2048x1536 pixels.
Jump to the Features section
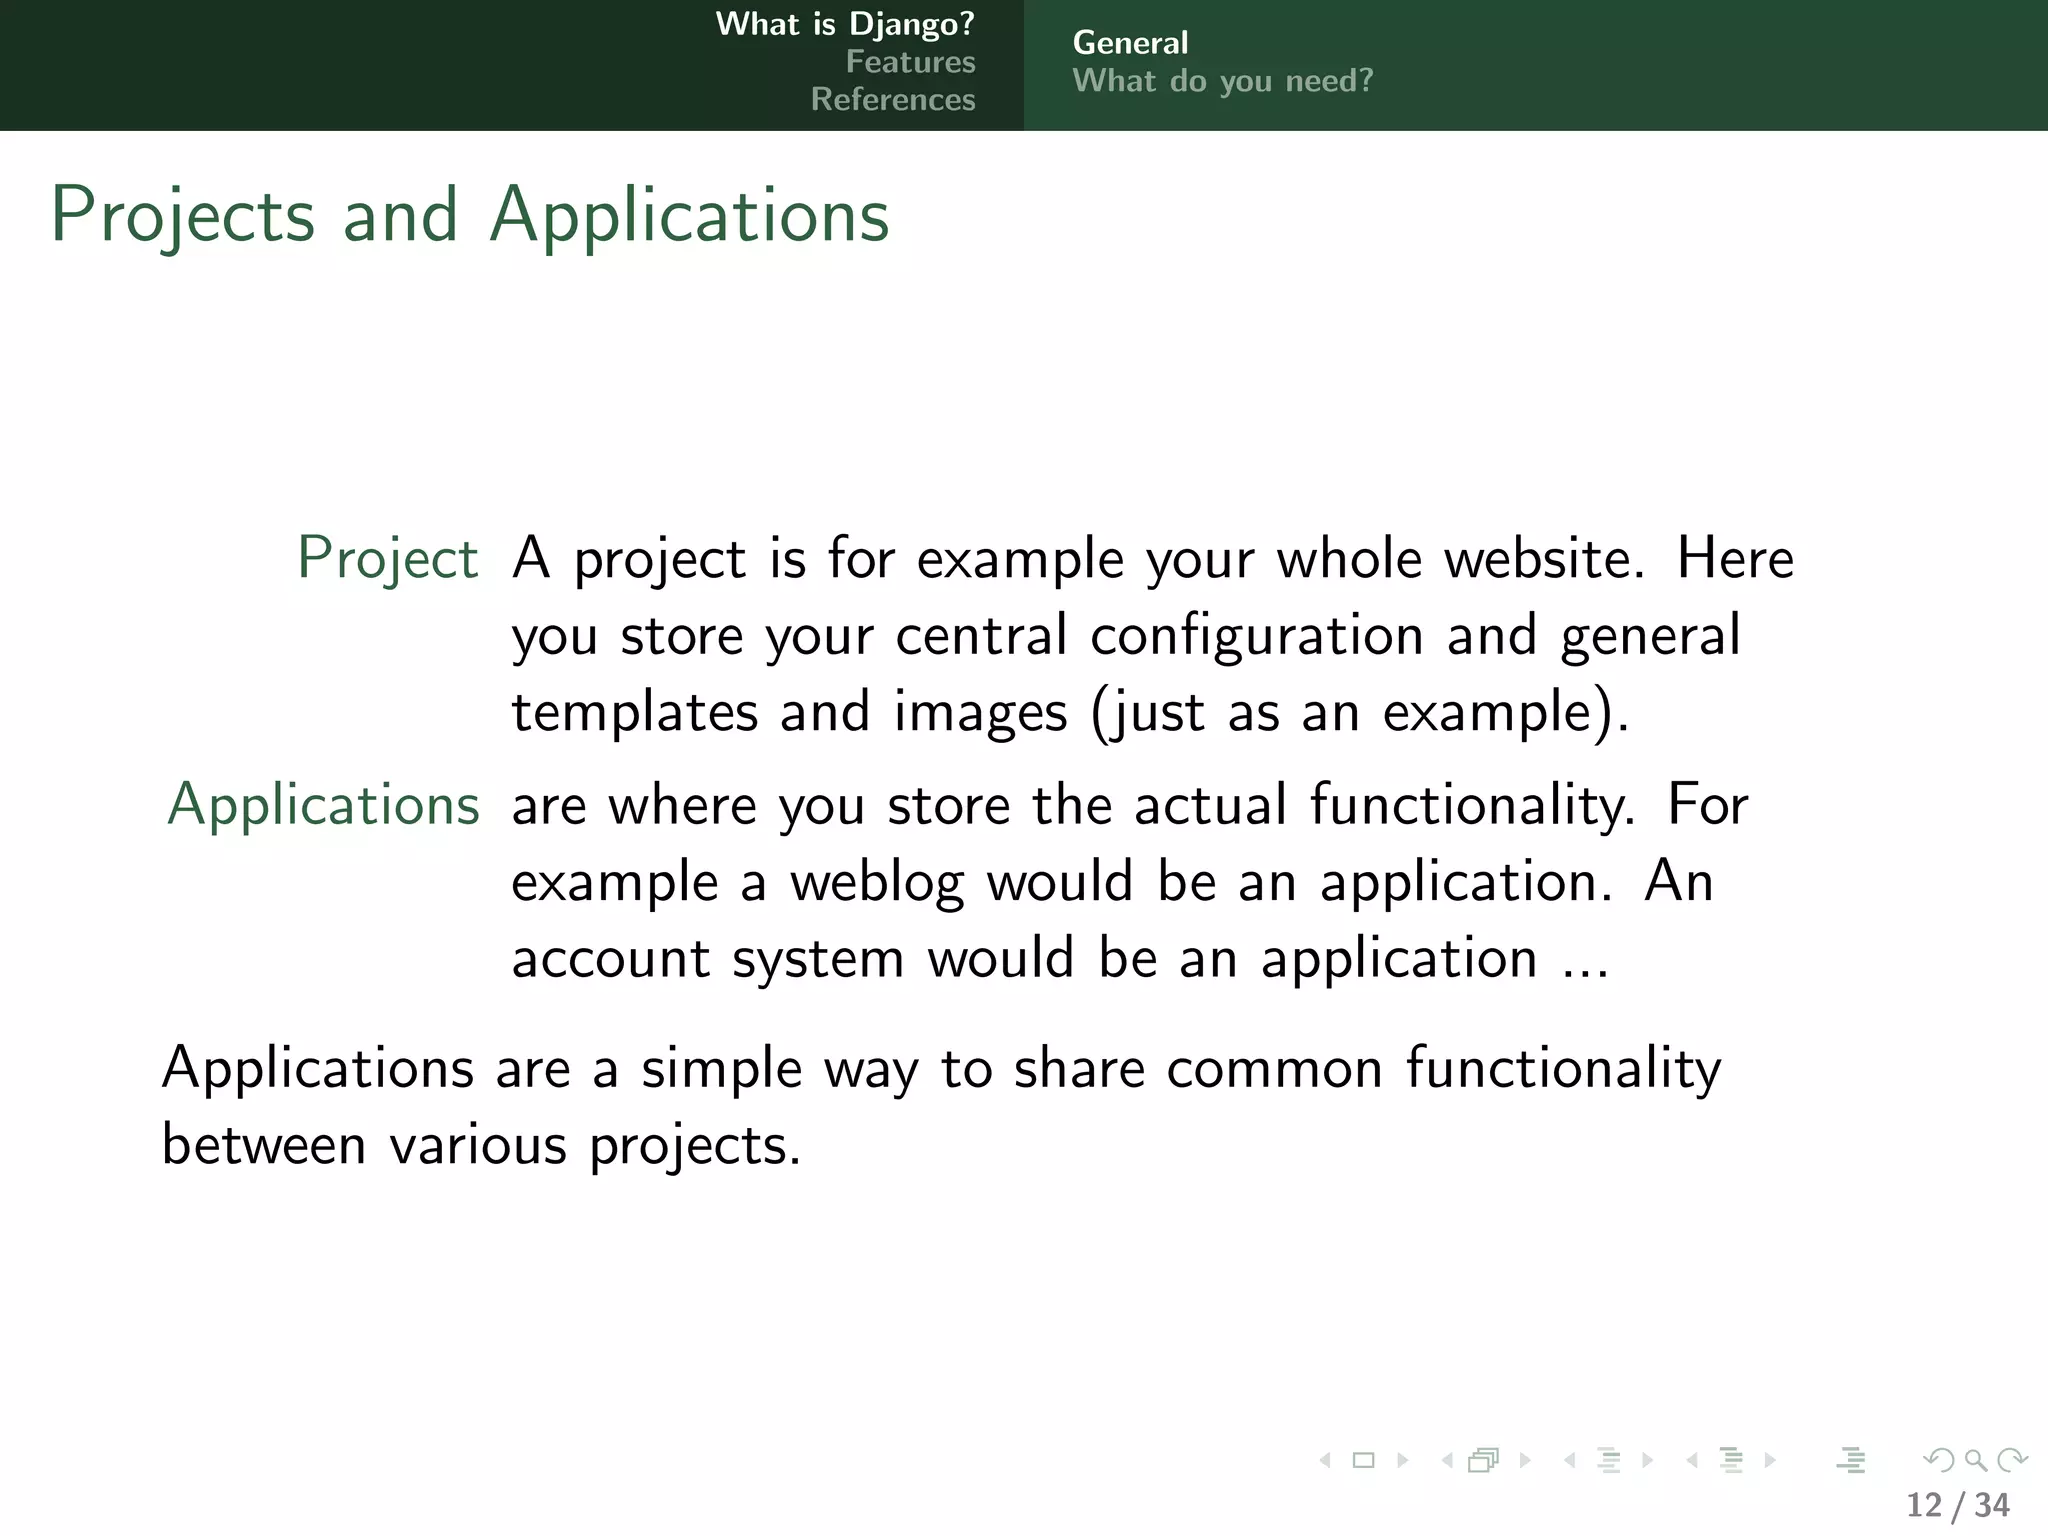(x=910, y=62)
